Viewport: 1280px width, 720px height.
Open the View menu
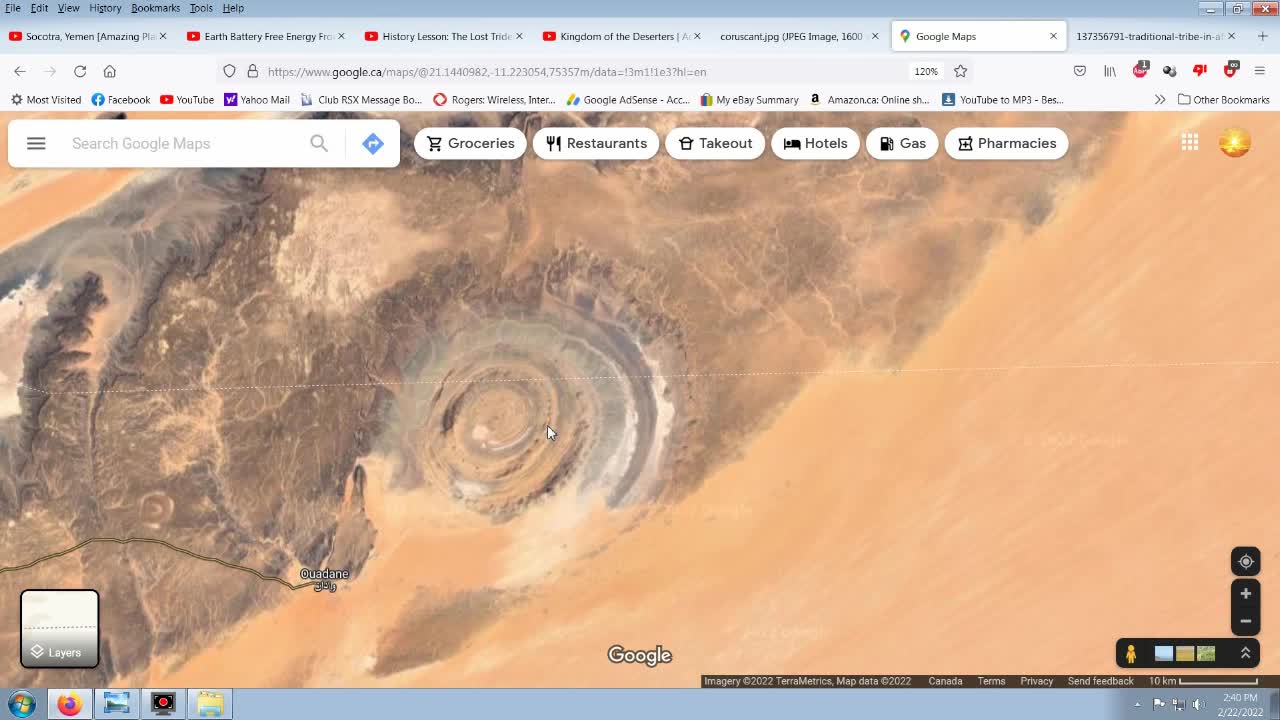68,8
